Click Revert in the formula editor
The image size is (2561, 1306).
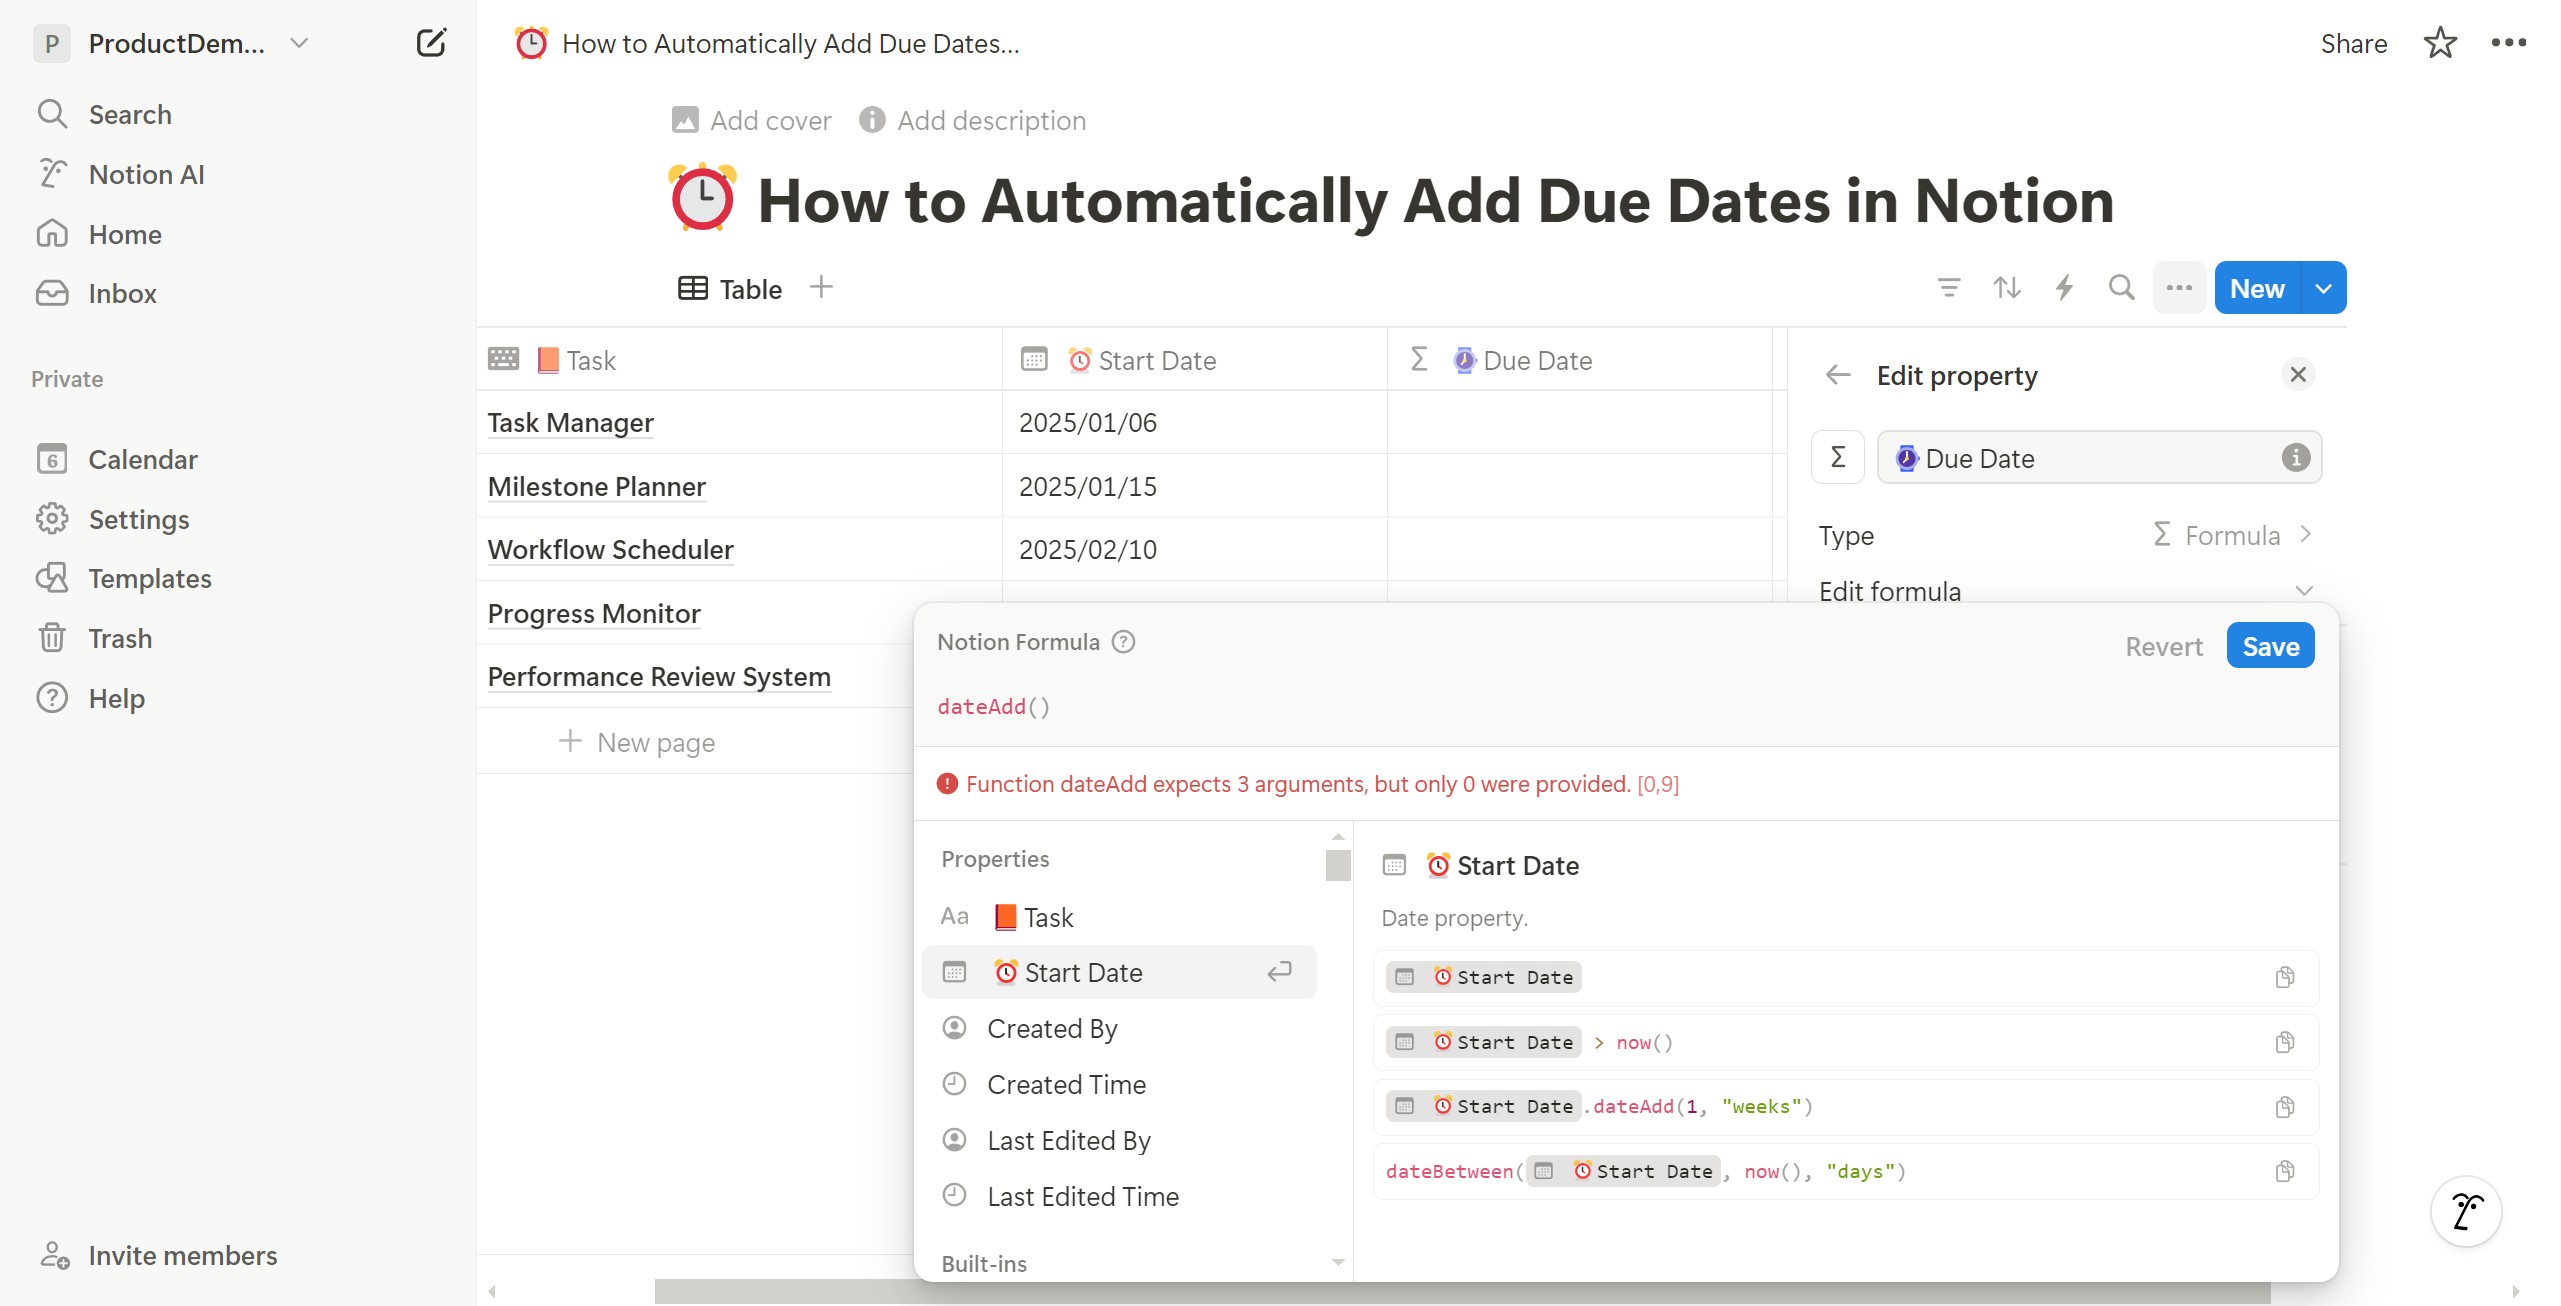pos(2163,646)
